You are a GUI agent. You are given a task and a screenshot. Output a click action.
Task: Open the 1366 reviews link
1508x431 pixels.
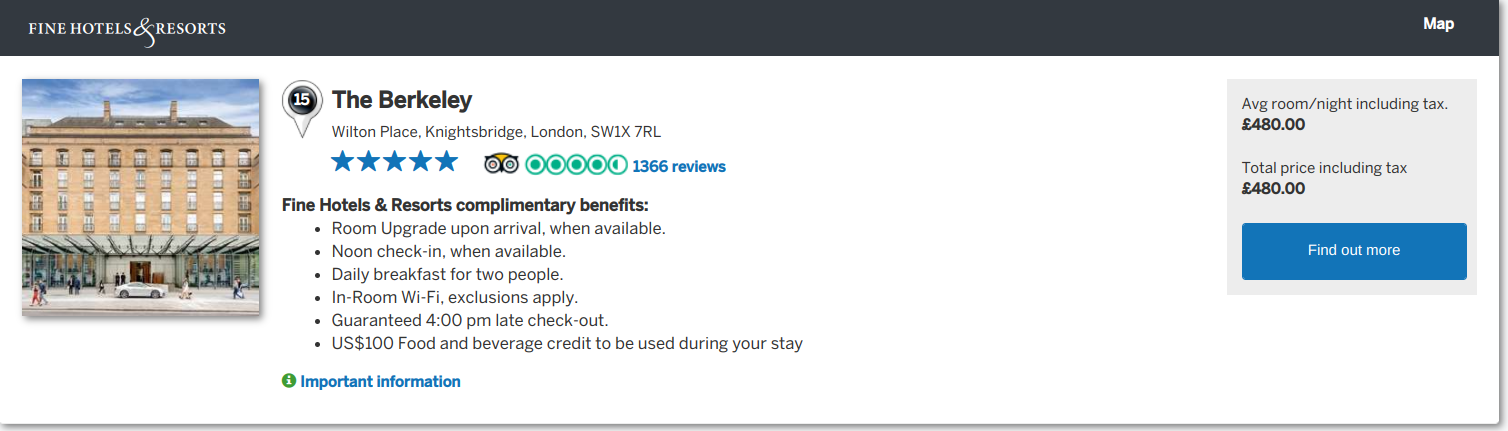tap(679, 166)
